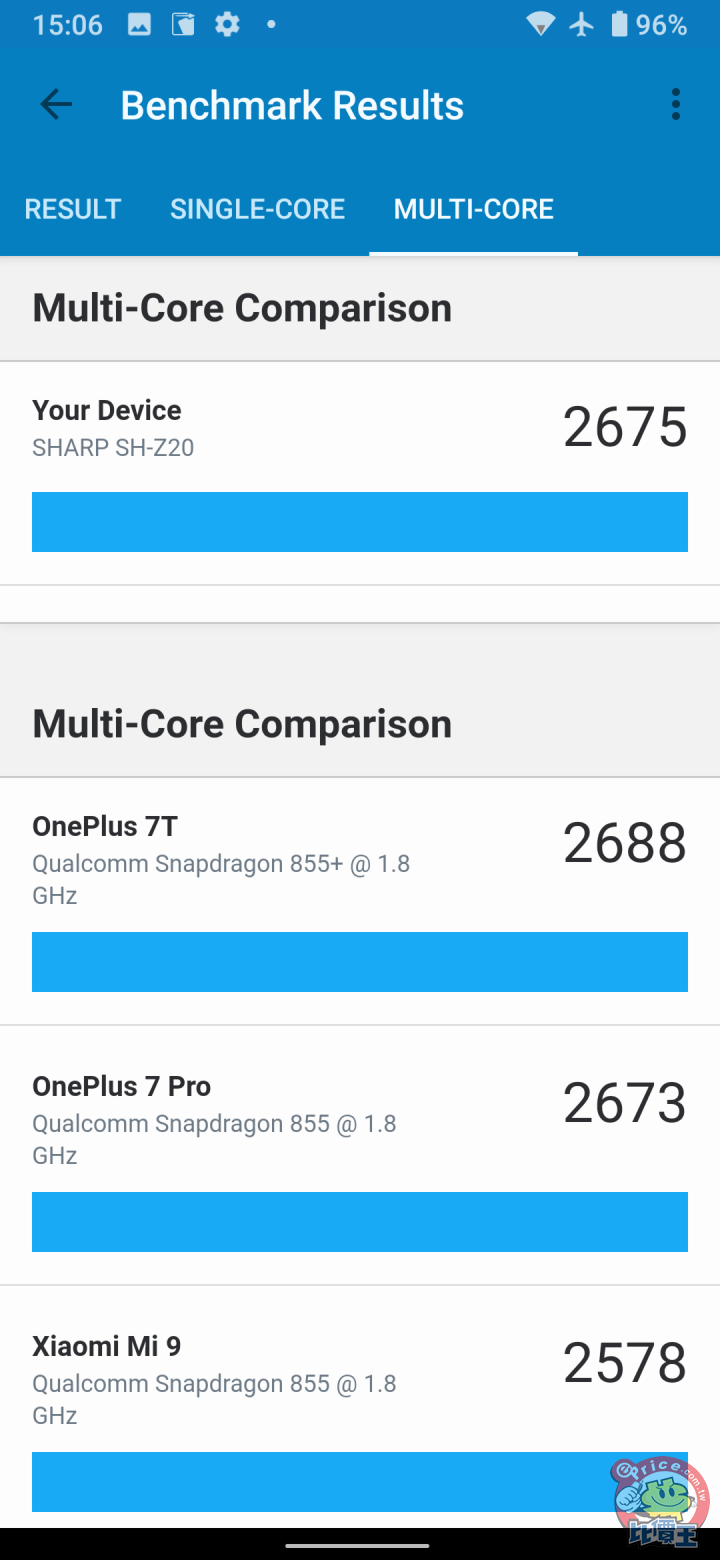Tap the 2673 score value

(x=625, y=1103)
